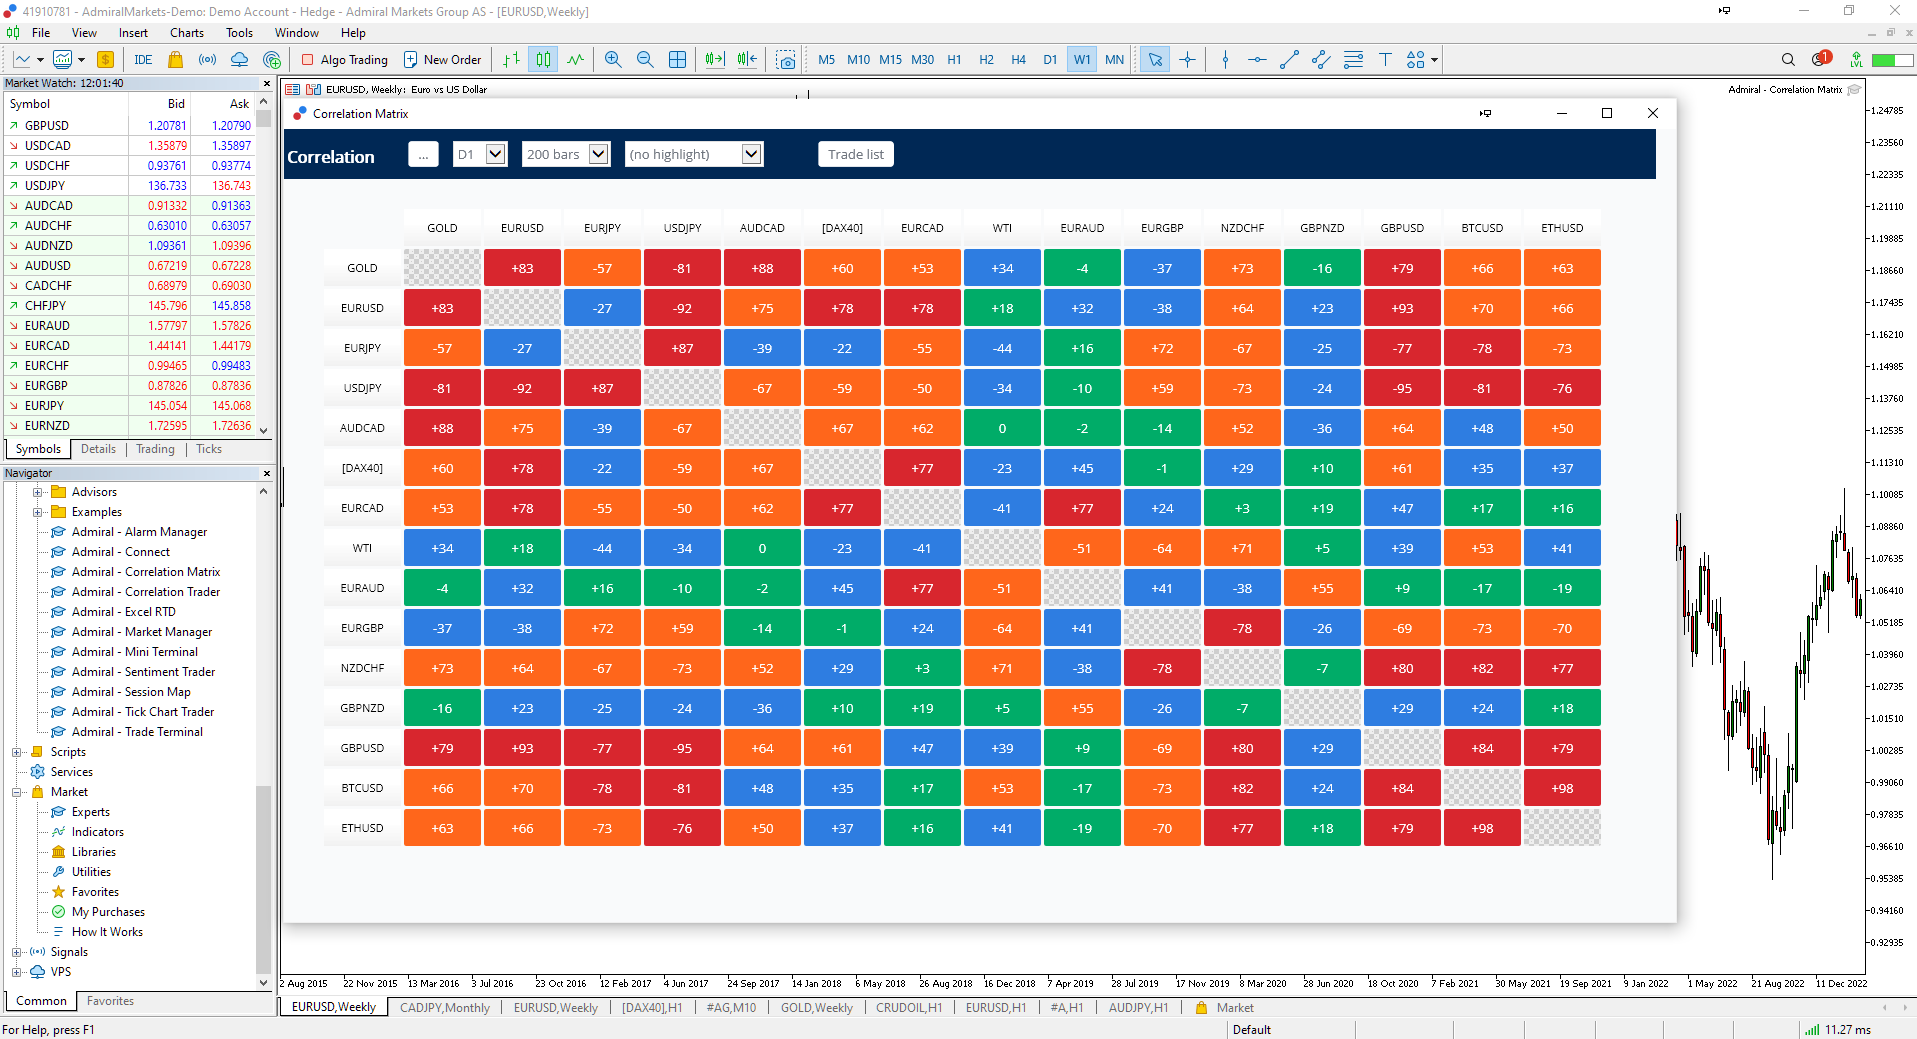The height and width of the screenshot is (1039, 1917).
Task: Zoom in on the chart
Action: pos(613,60)
